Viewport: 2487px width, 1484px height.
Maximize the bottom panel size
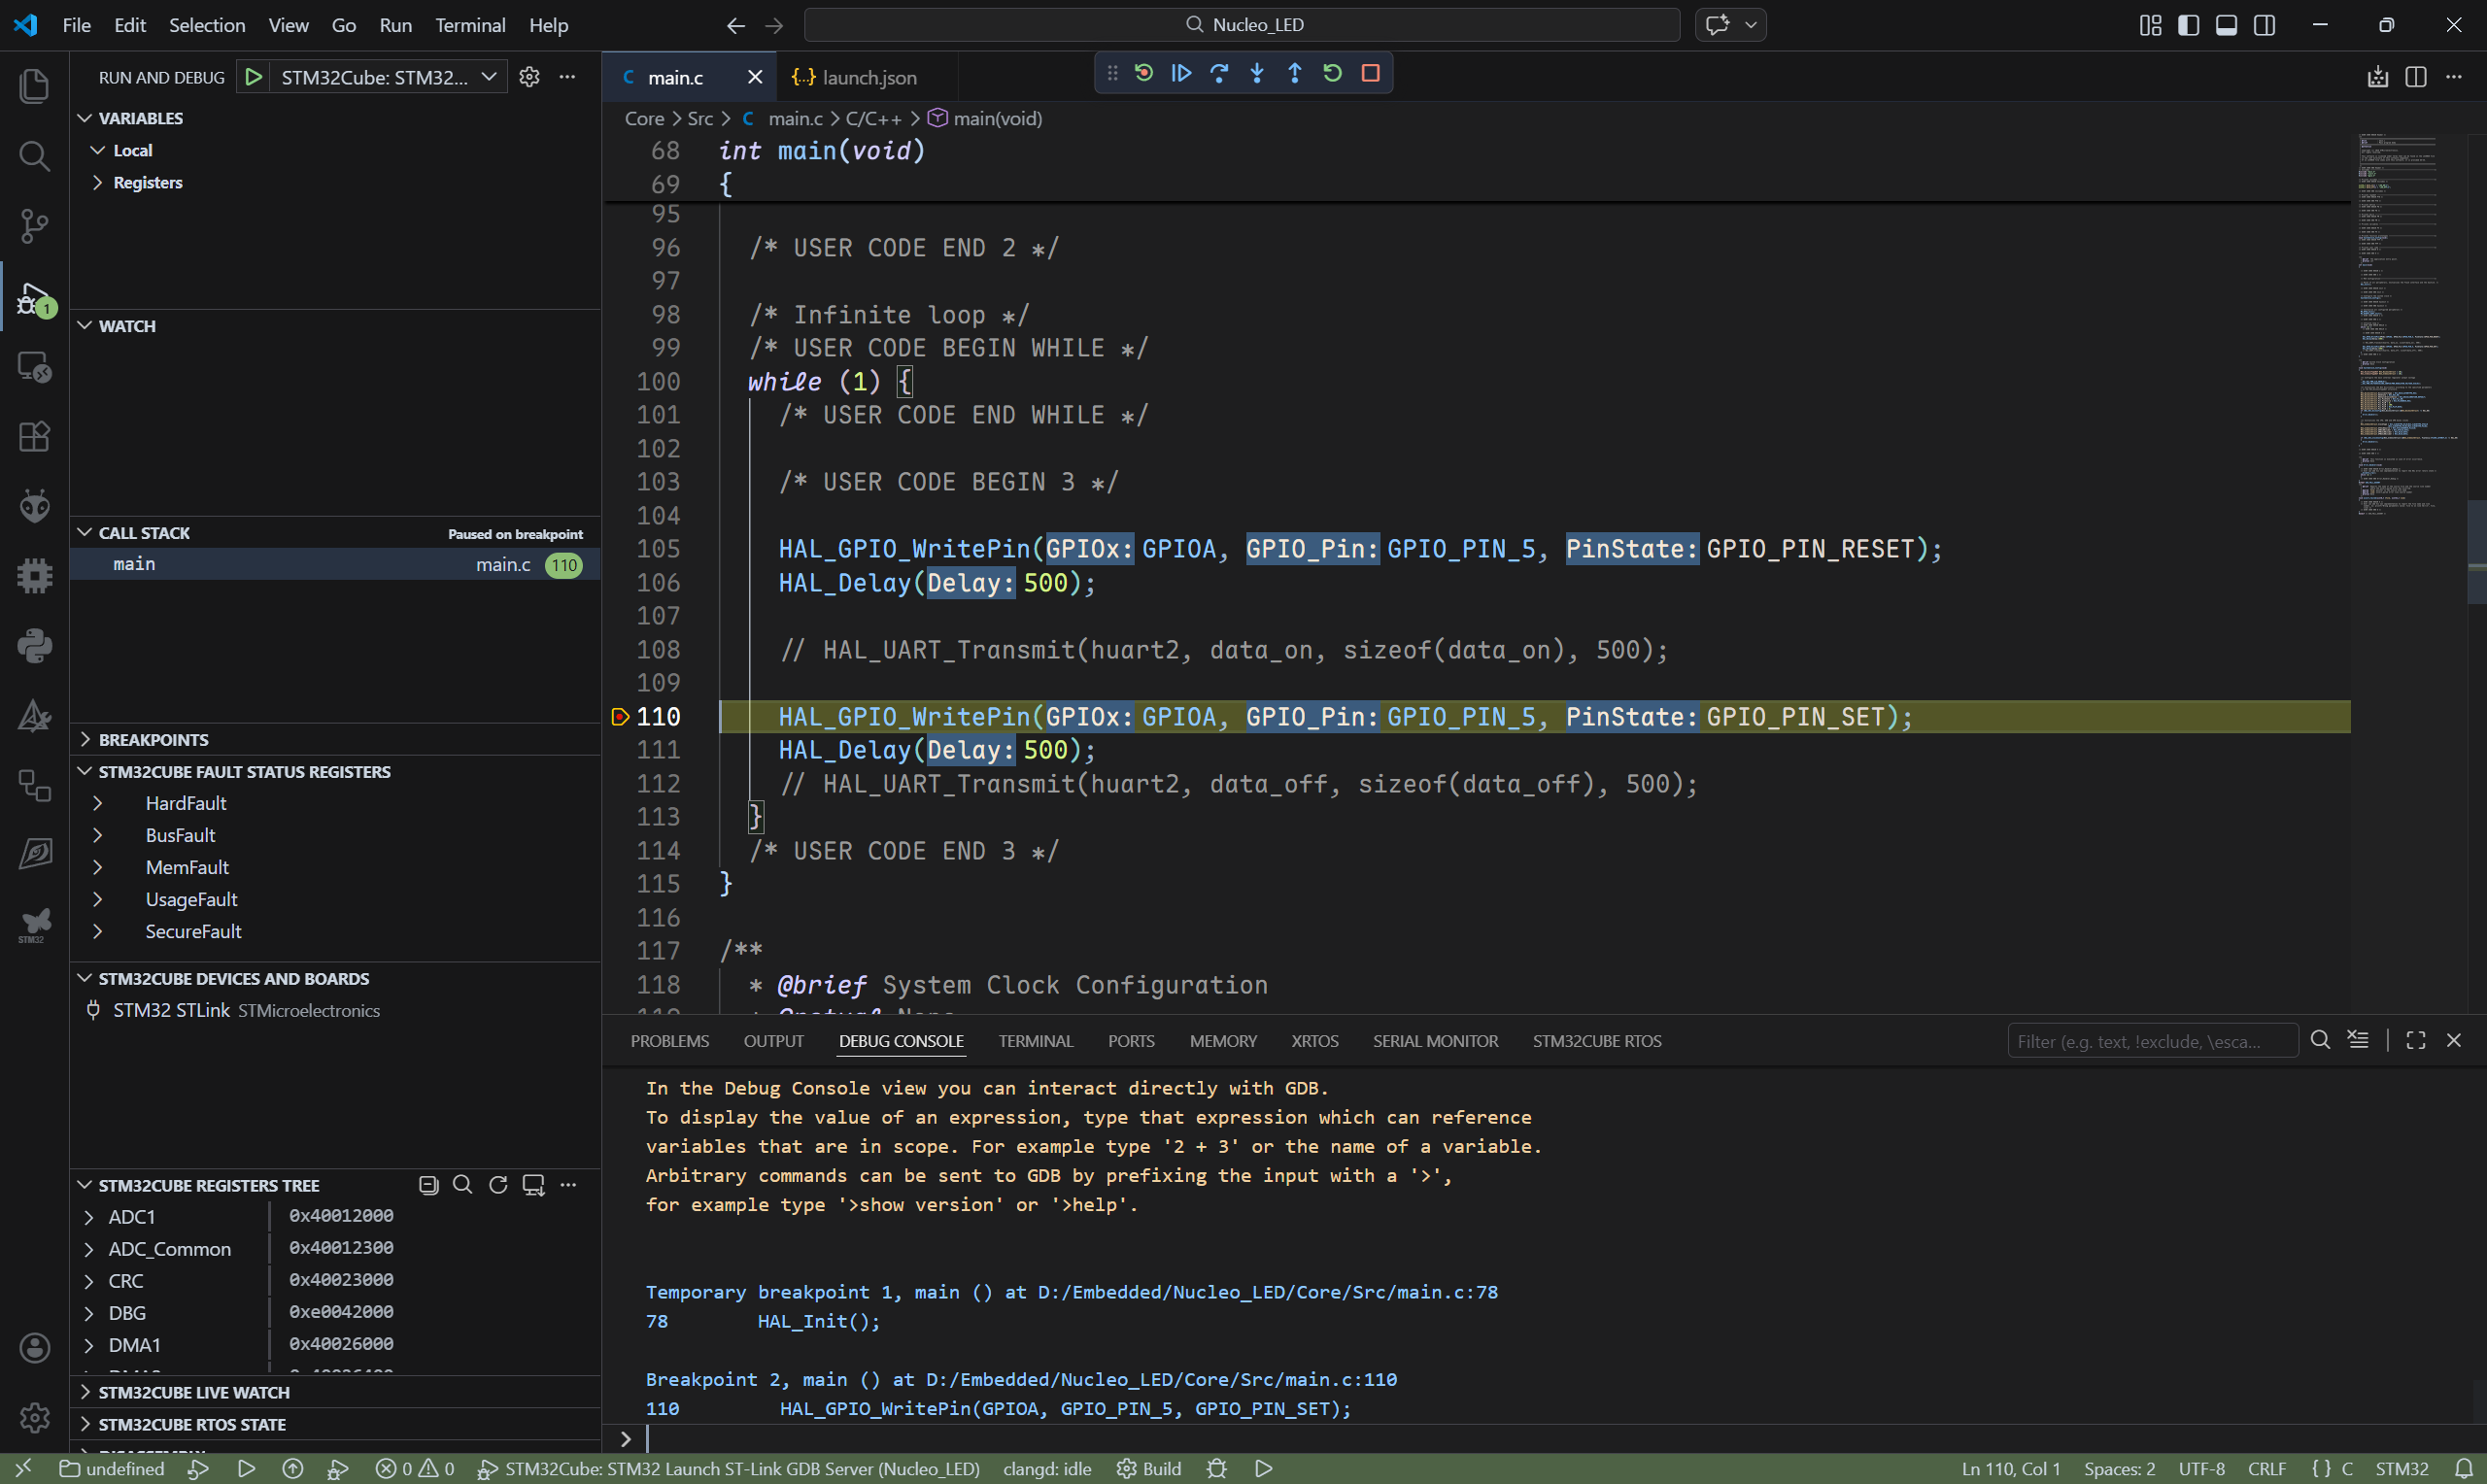click(2416, 1040)
